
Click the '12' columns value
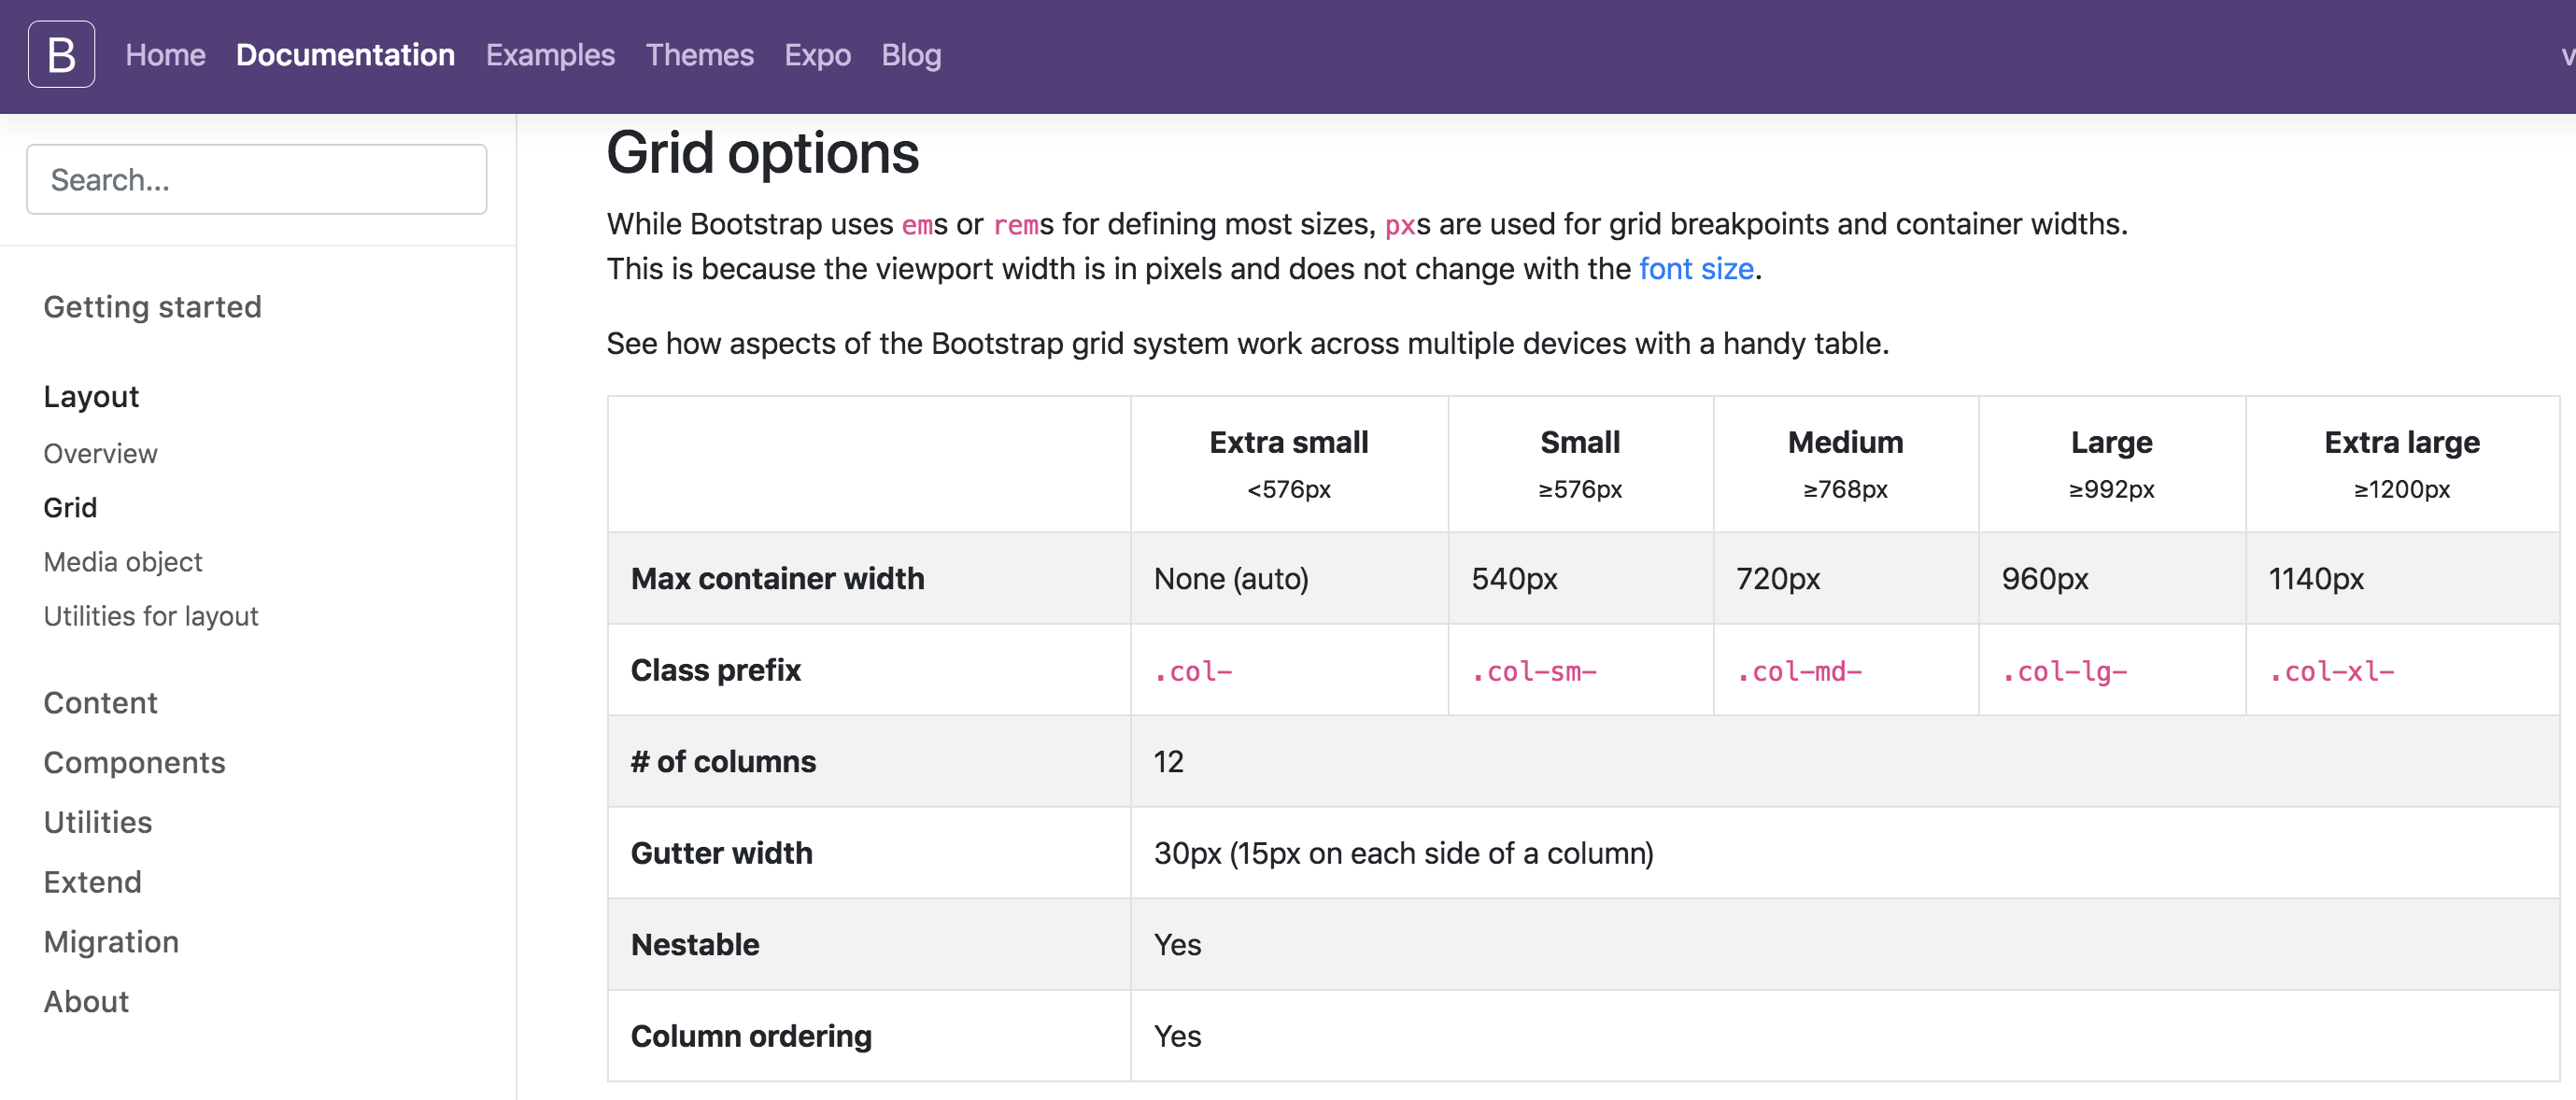pyautogui.click(x=1168, y=762)
